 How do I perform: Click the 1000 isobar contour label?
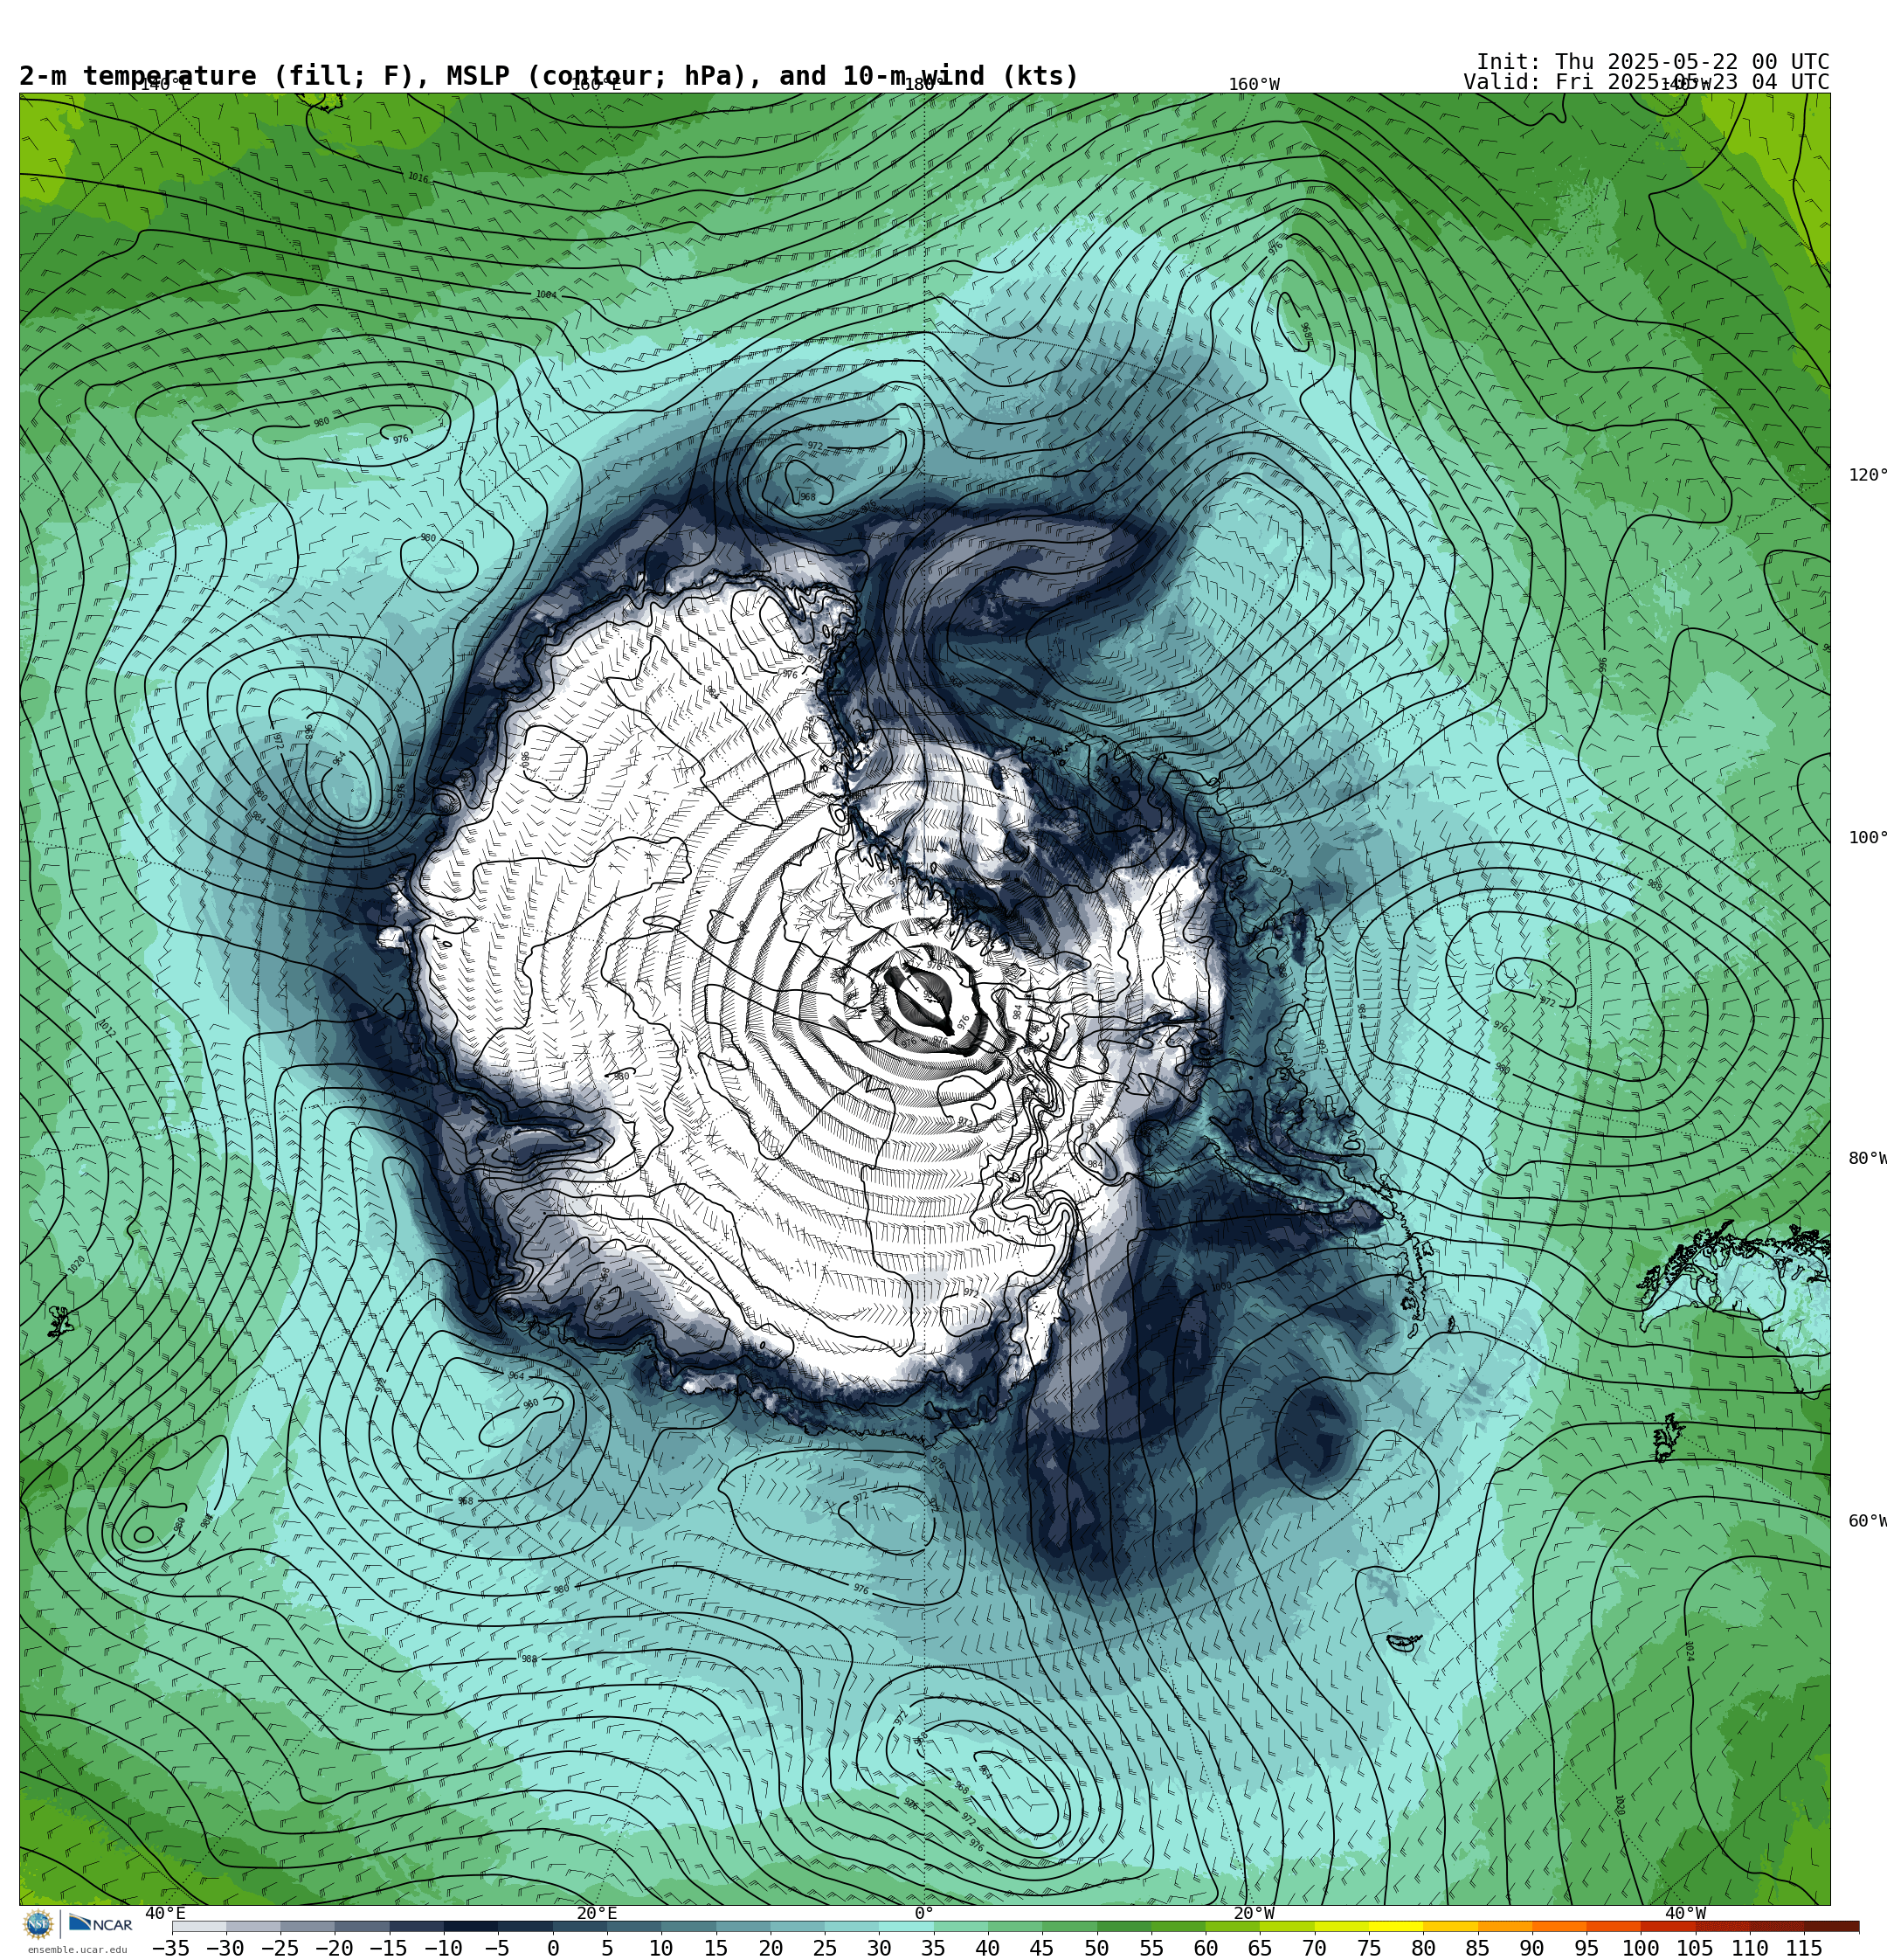[1222, 1287]
